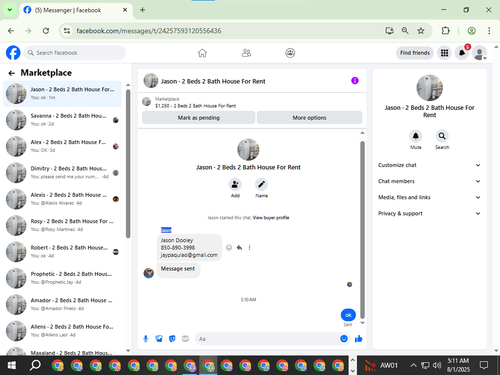Open Chrome extensions puzzle icon
Viewport: 500px width, 375px height.
[445, 31]
